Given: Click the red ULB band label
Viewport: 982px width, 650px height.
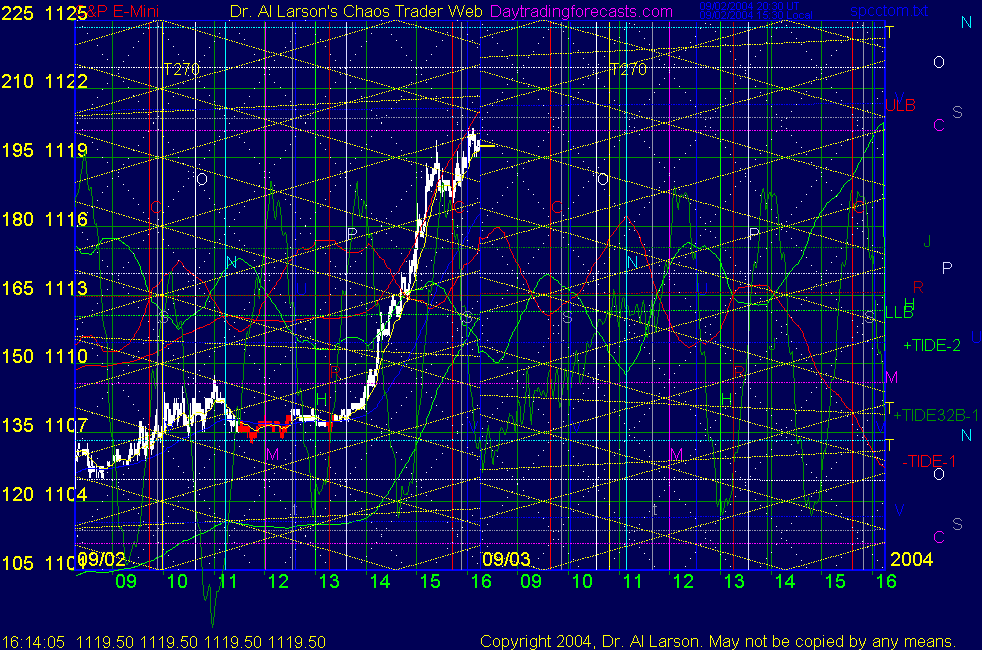Looking at the screenshot, I should (901, 106).
